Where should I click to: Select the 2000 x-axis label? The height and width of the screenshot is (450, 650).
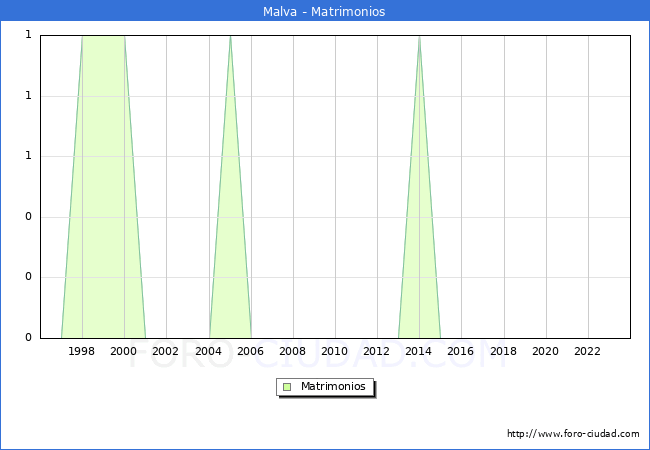(124, 351)
